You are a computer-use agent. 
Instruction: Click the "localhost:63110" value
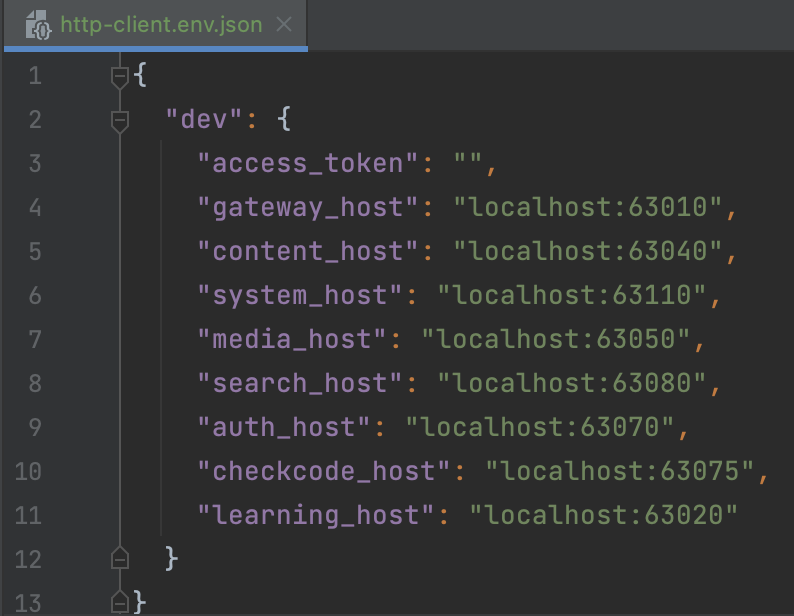[x=572, y=295]
